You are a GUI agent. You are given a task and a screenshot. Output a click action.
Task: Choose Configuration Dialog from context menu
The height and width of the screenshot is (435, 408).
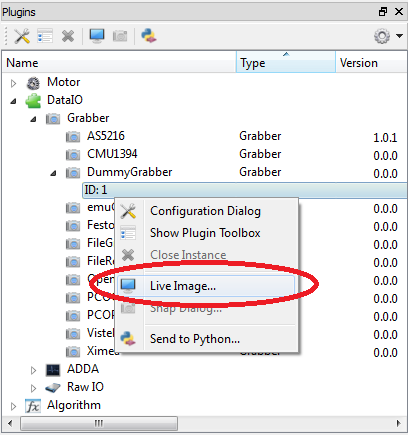[205, 211]
